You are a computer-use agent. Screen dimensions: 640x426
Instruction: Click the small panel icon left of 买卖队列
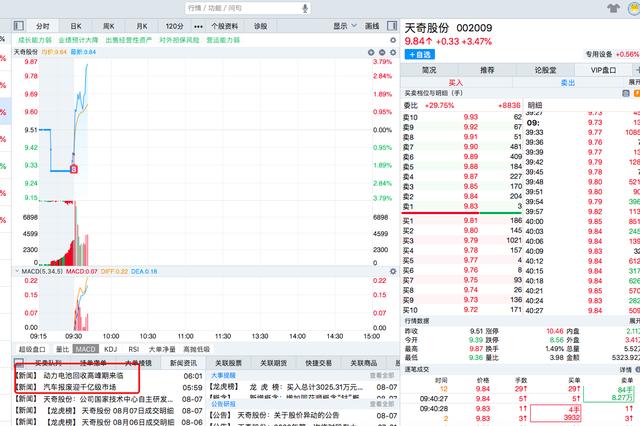tap(19, 362)
